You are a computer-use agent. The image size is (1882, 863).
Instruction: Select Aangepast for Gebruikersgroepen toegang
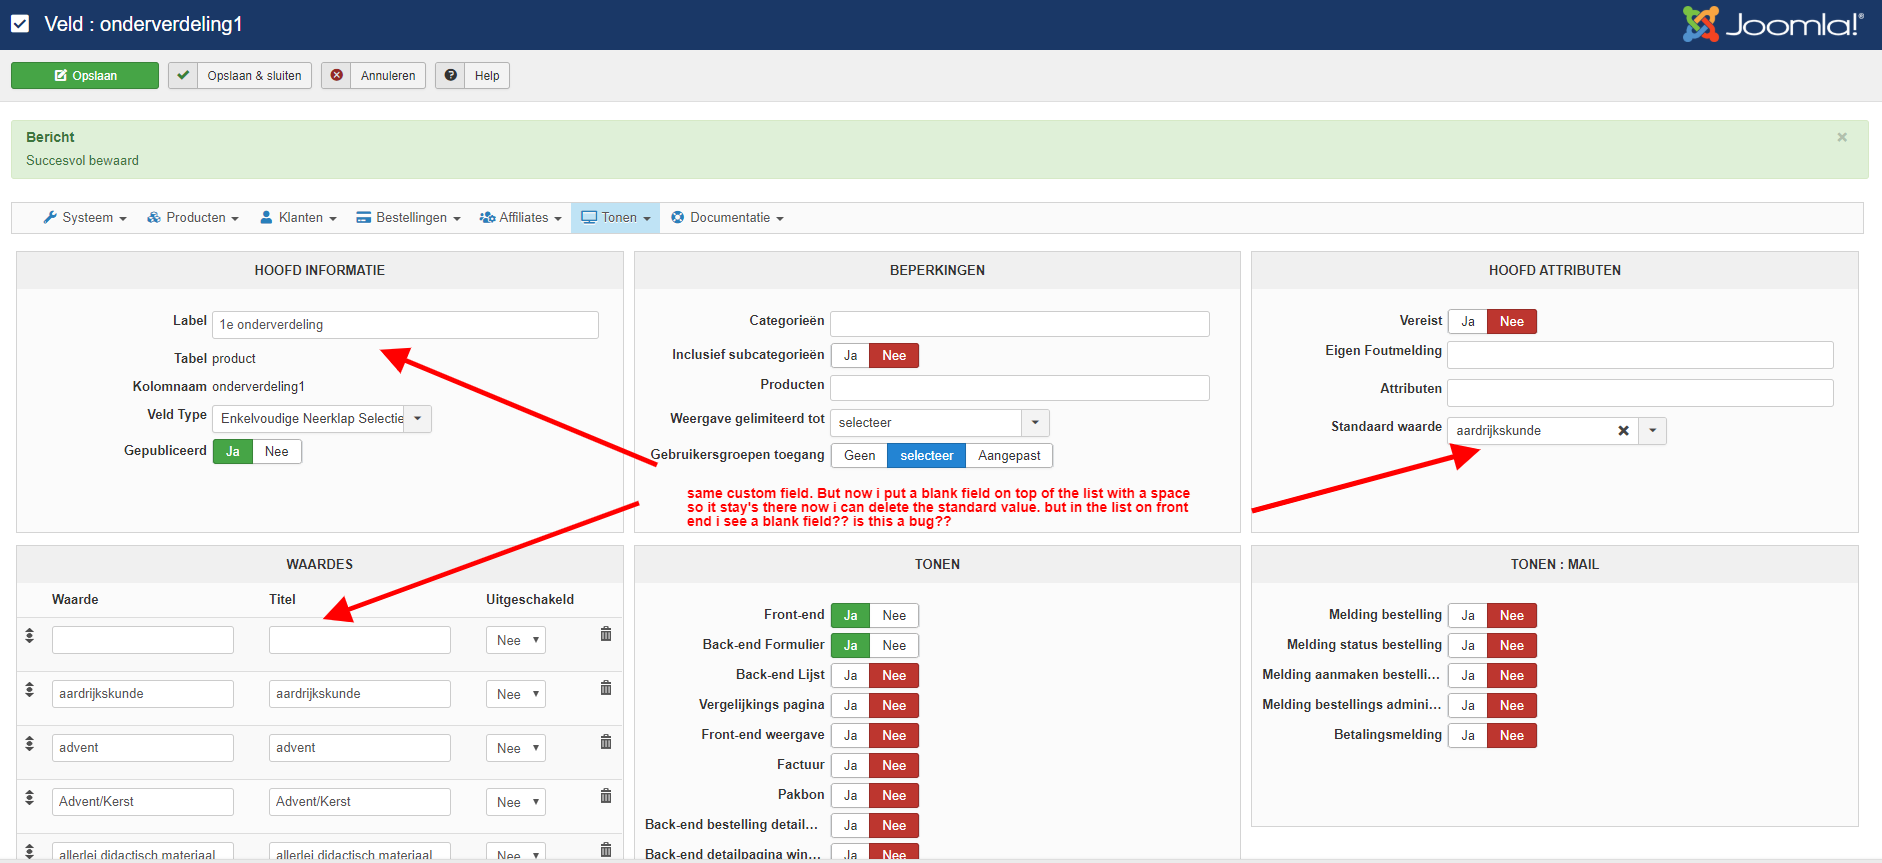click(x=1009, y=456)
